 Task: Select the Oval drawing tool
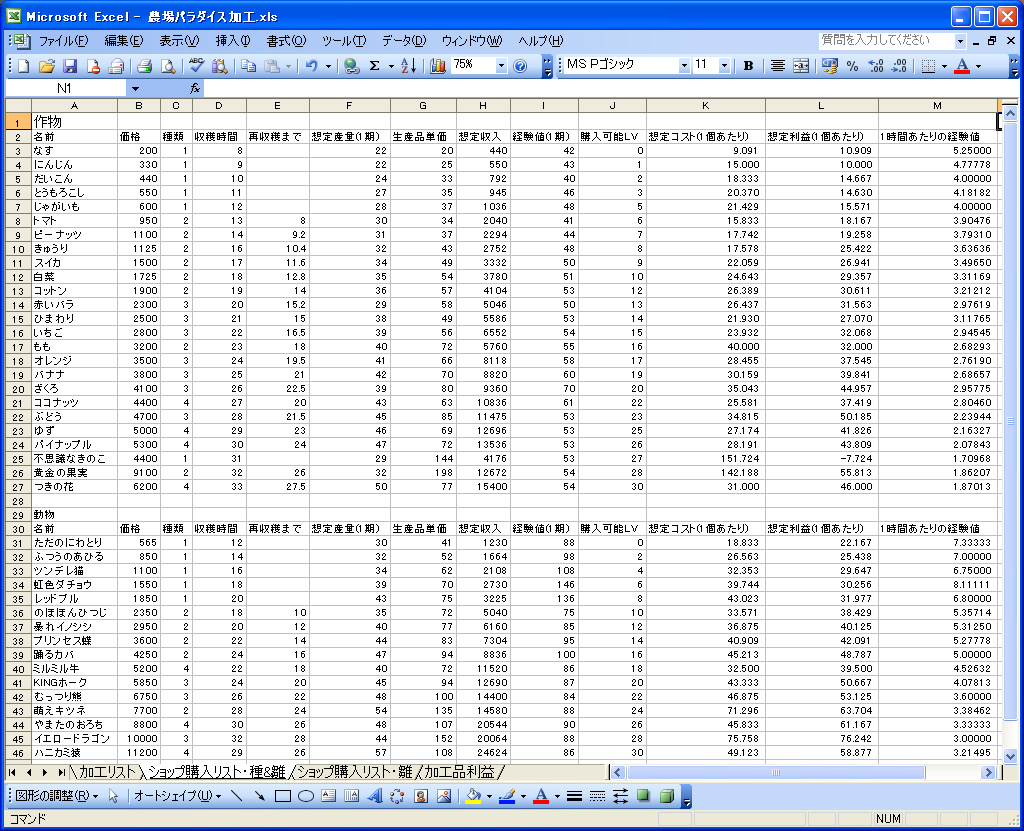point(306,796)
